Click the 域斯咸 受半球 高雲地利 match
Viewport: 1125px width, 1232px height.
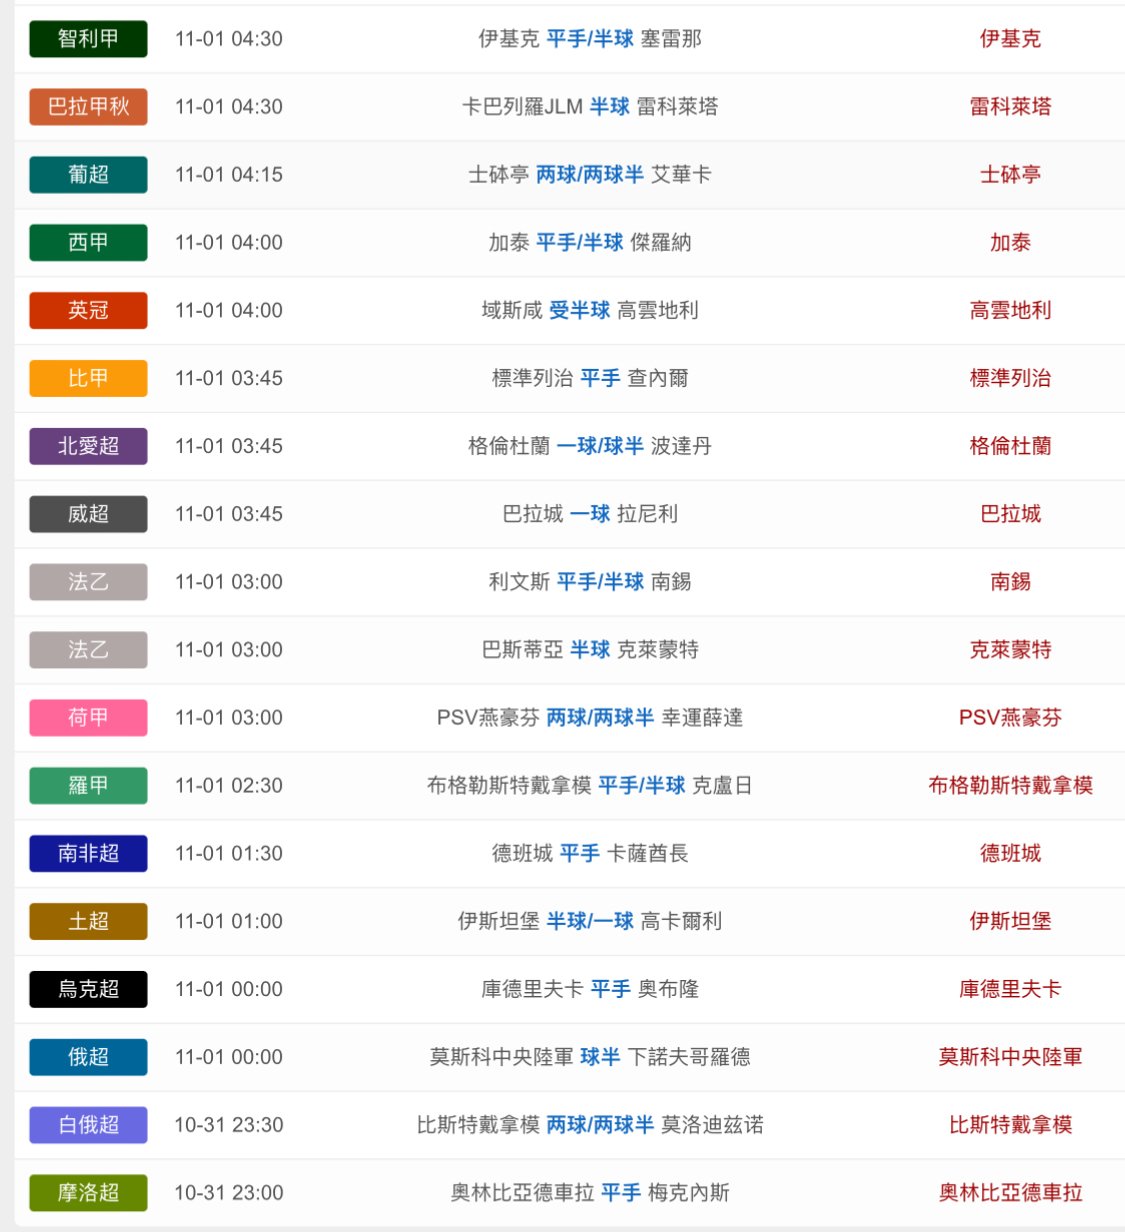point(589,311)
